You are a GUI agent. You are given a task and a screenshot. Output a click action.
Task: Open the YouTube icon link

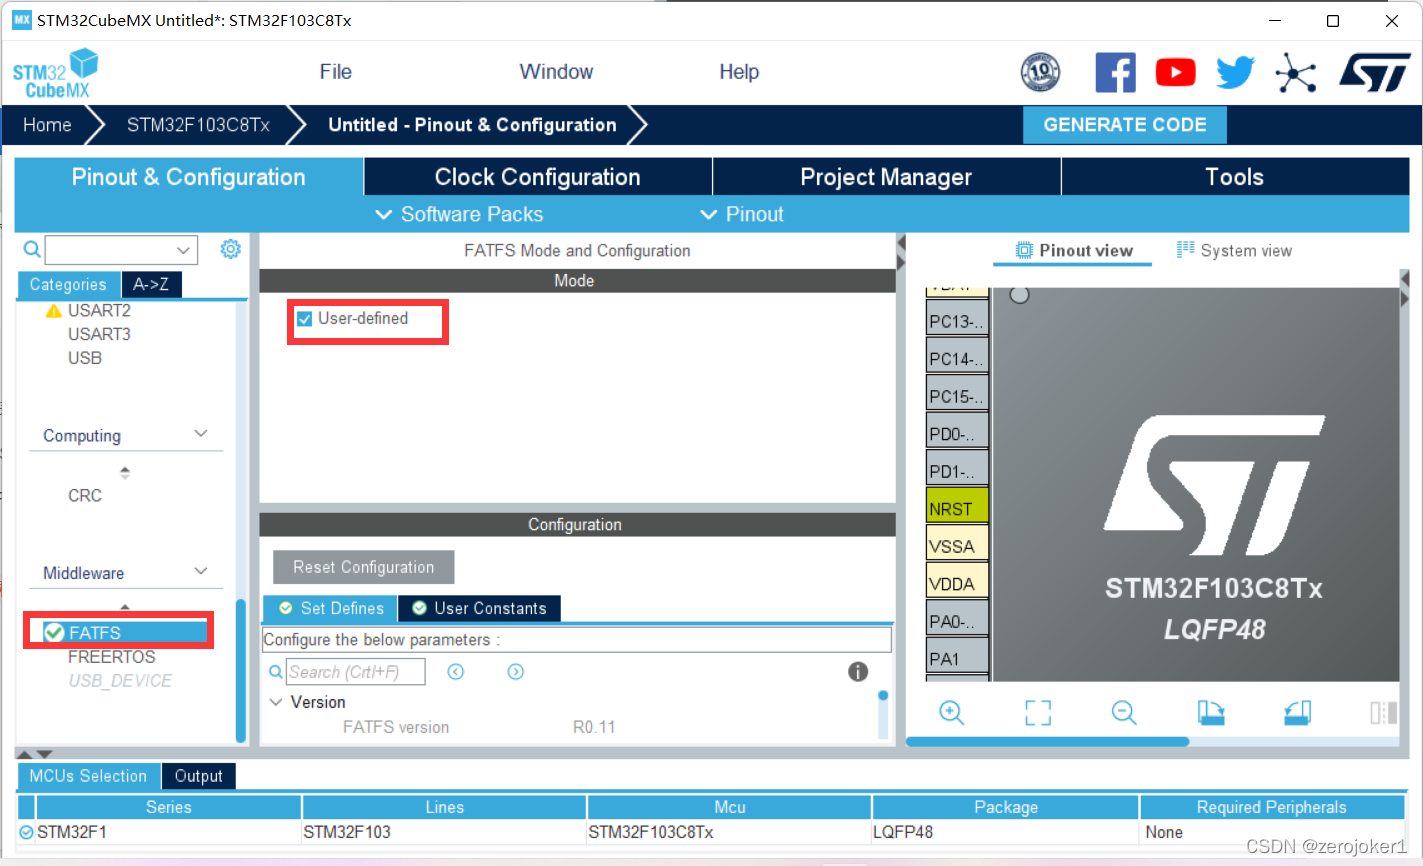coord(1175,72)
